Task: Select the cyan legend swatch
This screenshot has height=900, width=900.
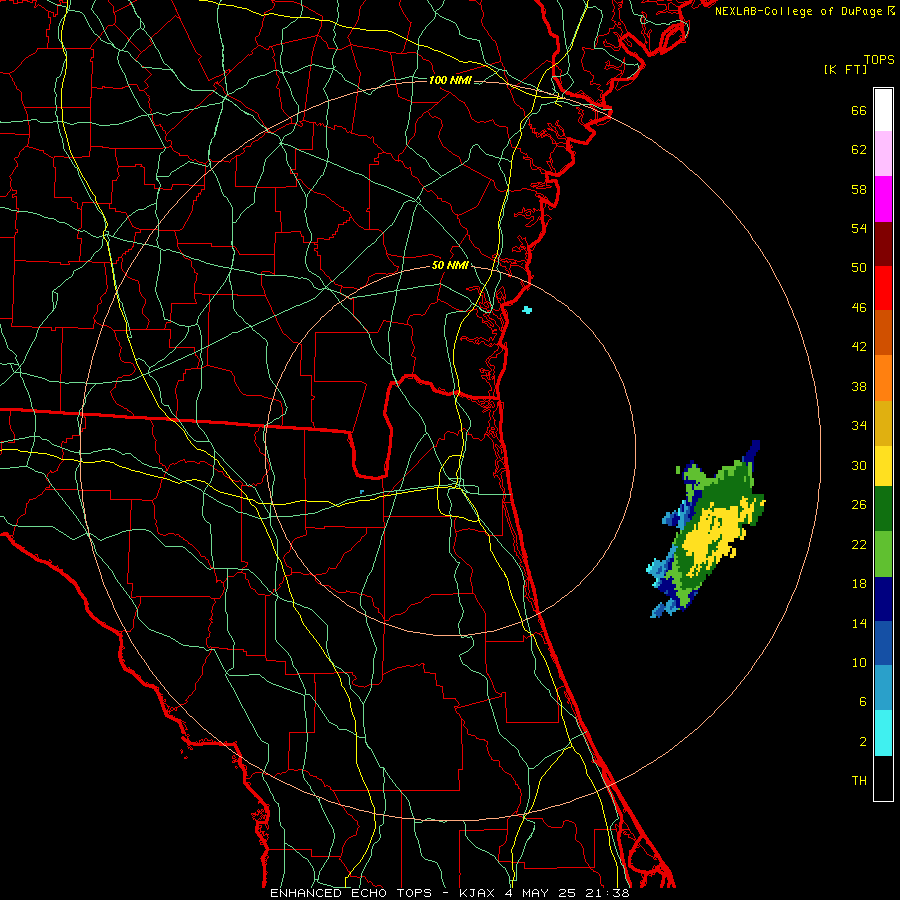Action: (x=883, y=733)
